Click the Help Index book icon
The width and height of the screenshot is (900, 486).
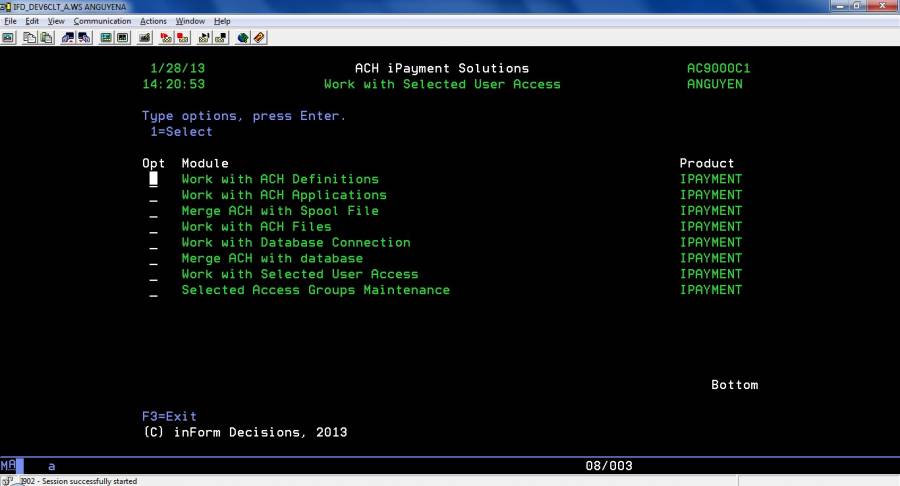click(x=259, y=38)
